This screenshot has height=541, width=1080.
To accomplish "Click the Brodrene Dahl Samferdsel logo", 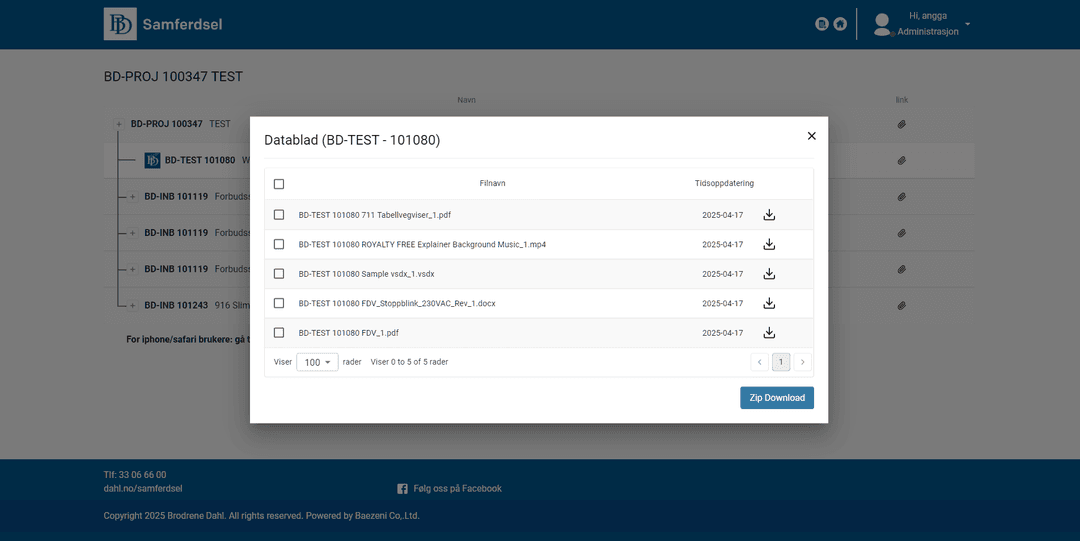I will point(120,24).
